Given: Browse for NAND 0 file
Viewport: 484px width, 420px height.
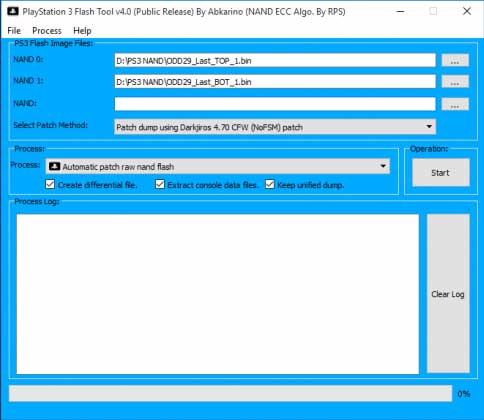Looking at the screenshot, I should click(x=455, y=61).
